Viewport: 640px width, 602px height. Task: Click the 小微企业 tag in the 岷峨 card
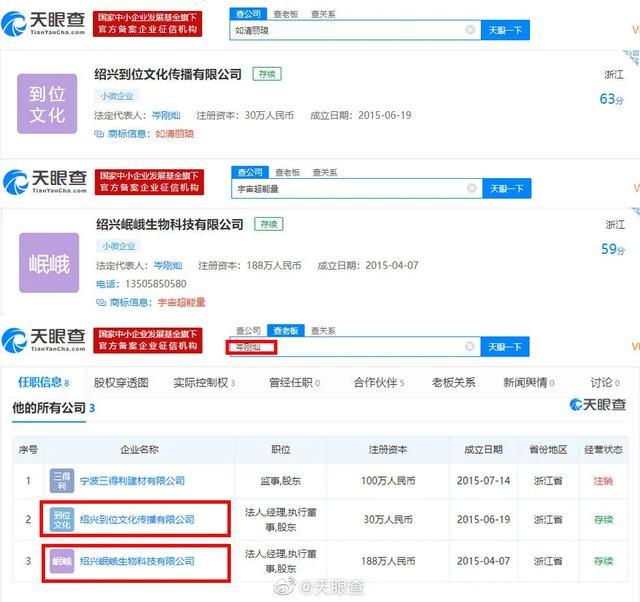(x=119, y=246)
